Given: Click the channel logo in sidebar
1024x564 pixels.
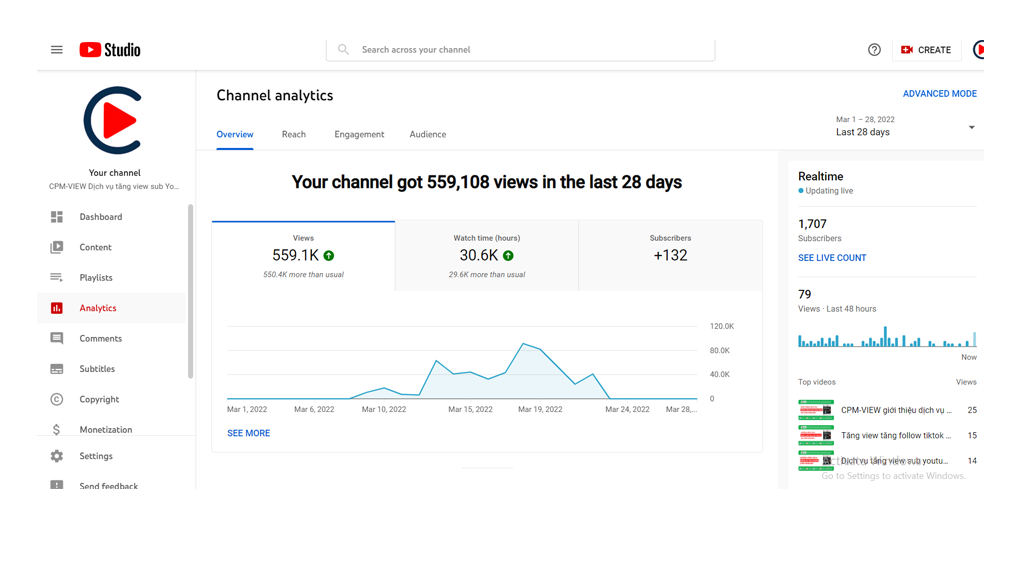Looking at the screenshot, I should tap(114, 120).
